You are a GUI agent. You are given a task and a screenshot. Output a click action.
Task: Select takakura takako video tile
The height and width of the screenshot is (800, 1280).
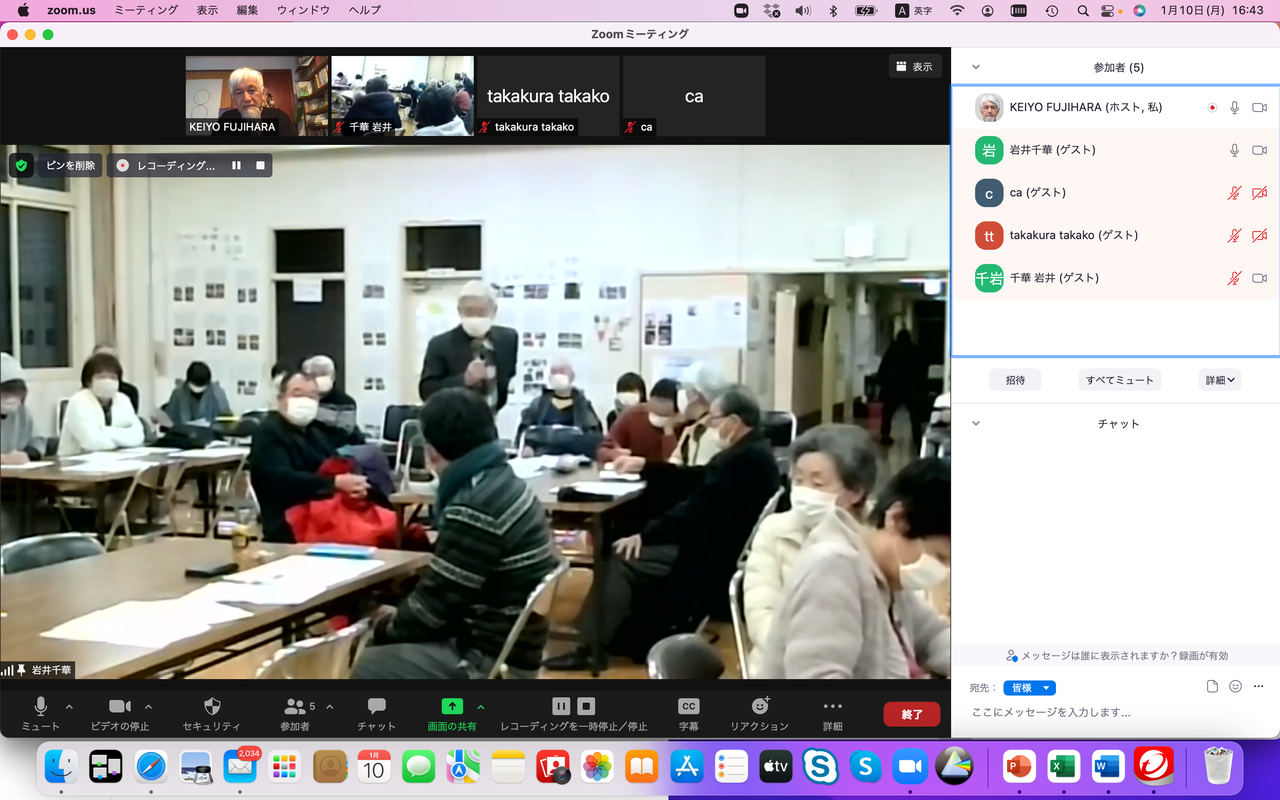pos(548,96)
